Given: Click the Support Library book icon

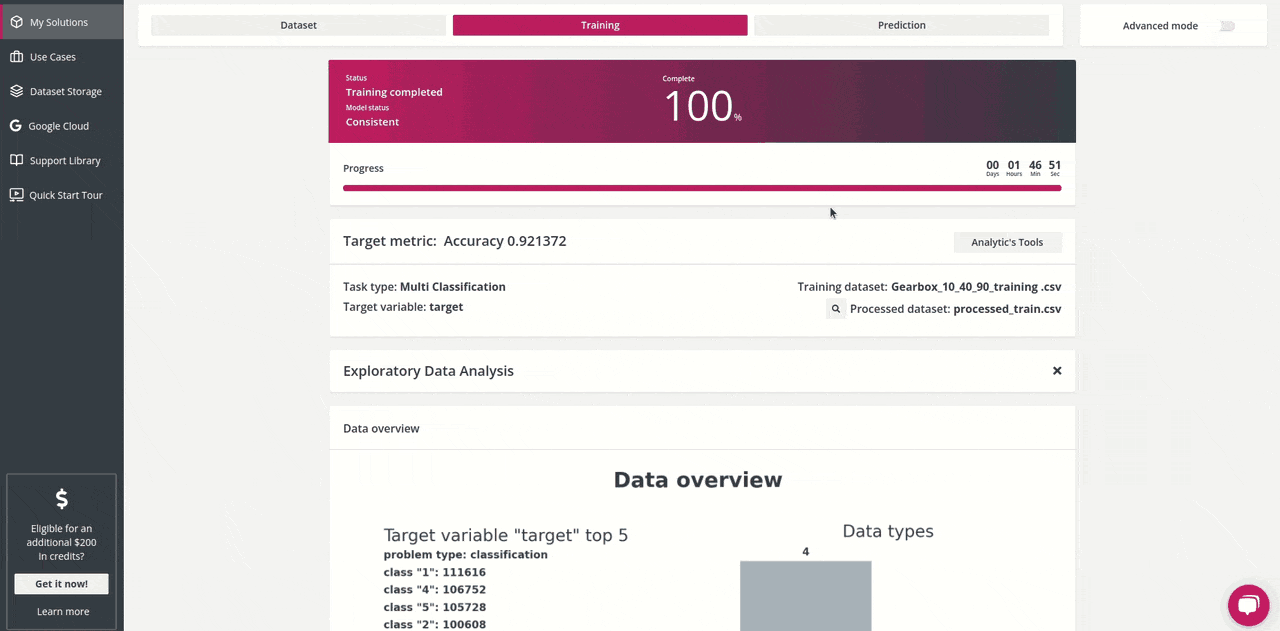Looking at the screenshot, I should pyautogui.click(x=17, y=160).
